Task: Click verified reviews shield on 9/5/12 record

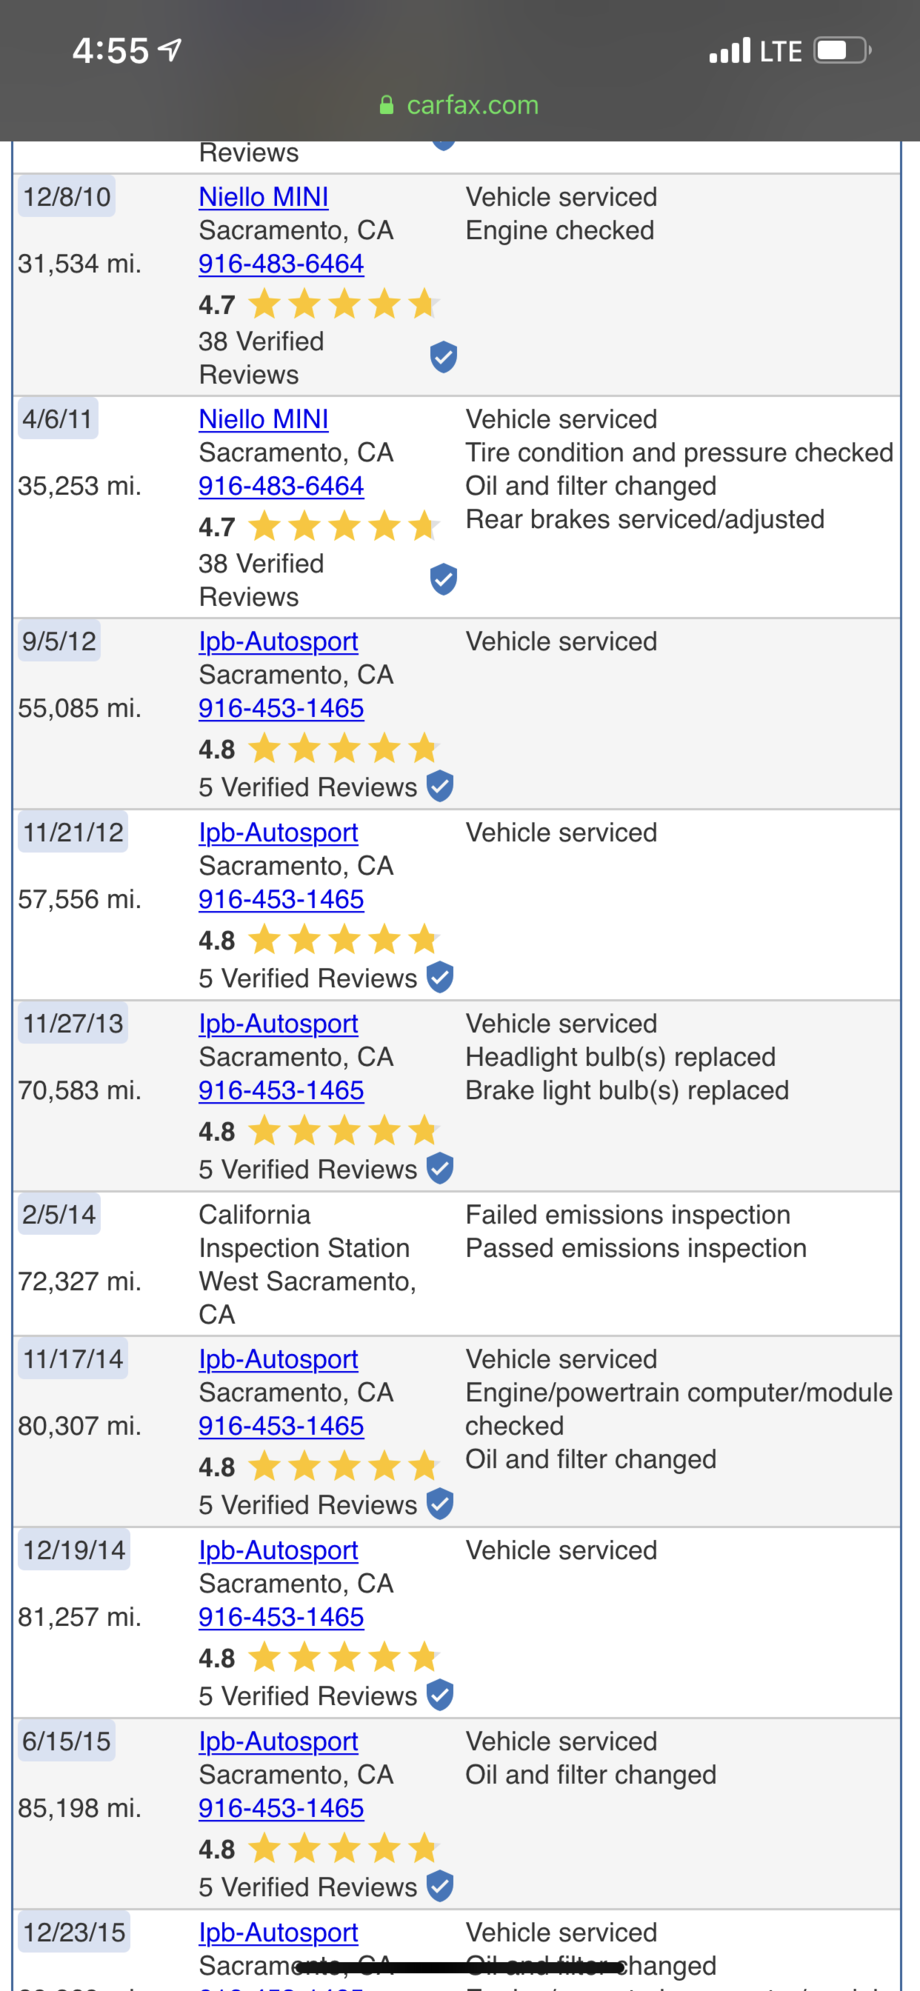Action: (440, 787)
